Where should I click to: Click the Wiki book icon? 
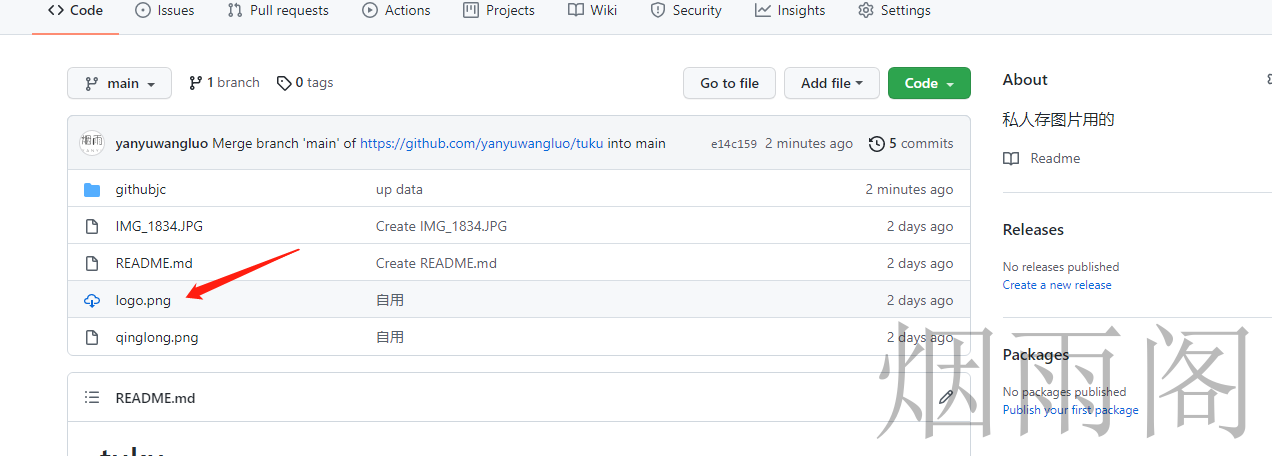click(576, 10)
